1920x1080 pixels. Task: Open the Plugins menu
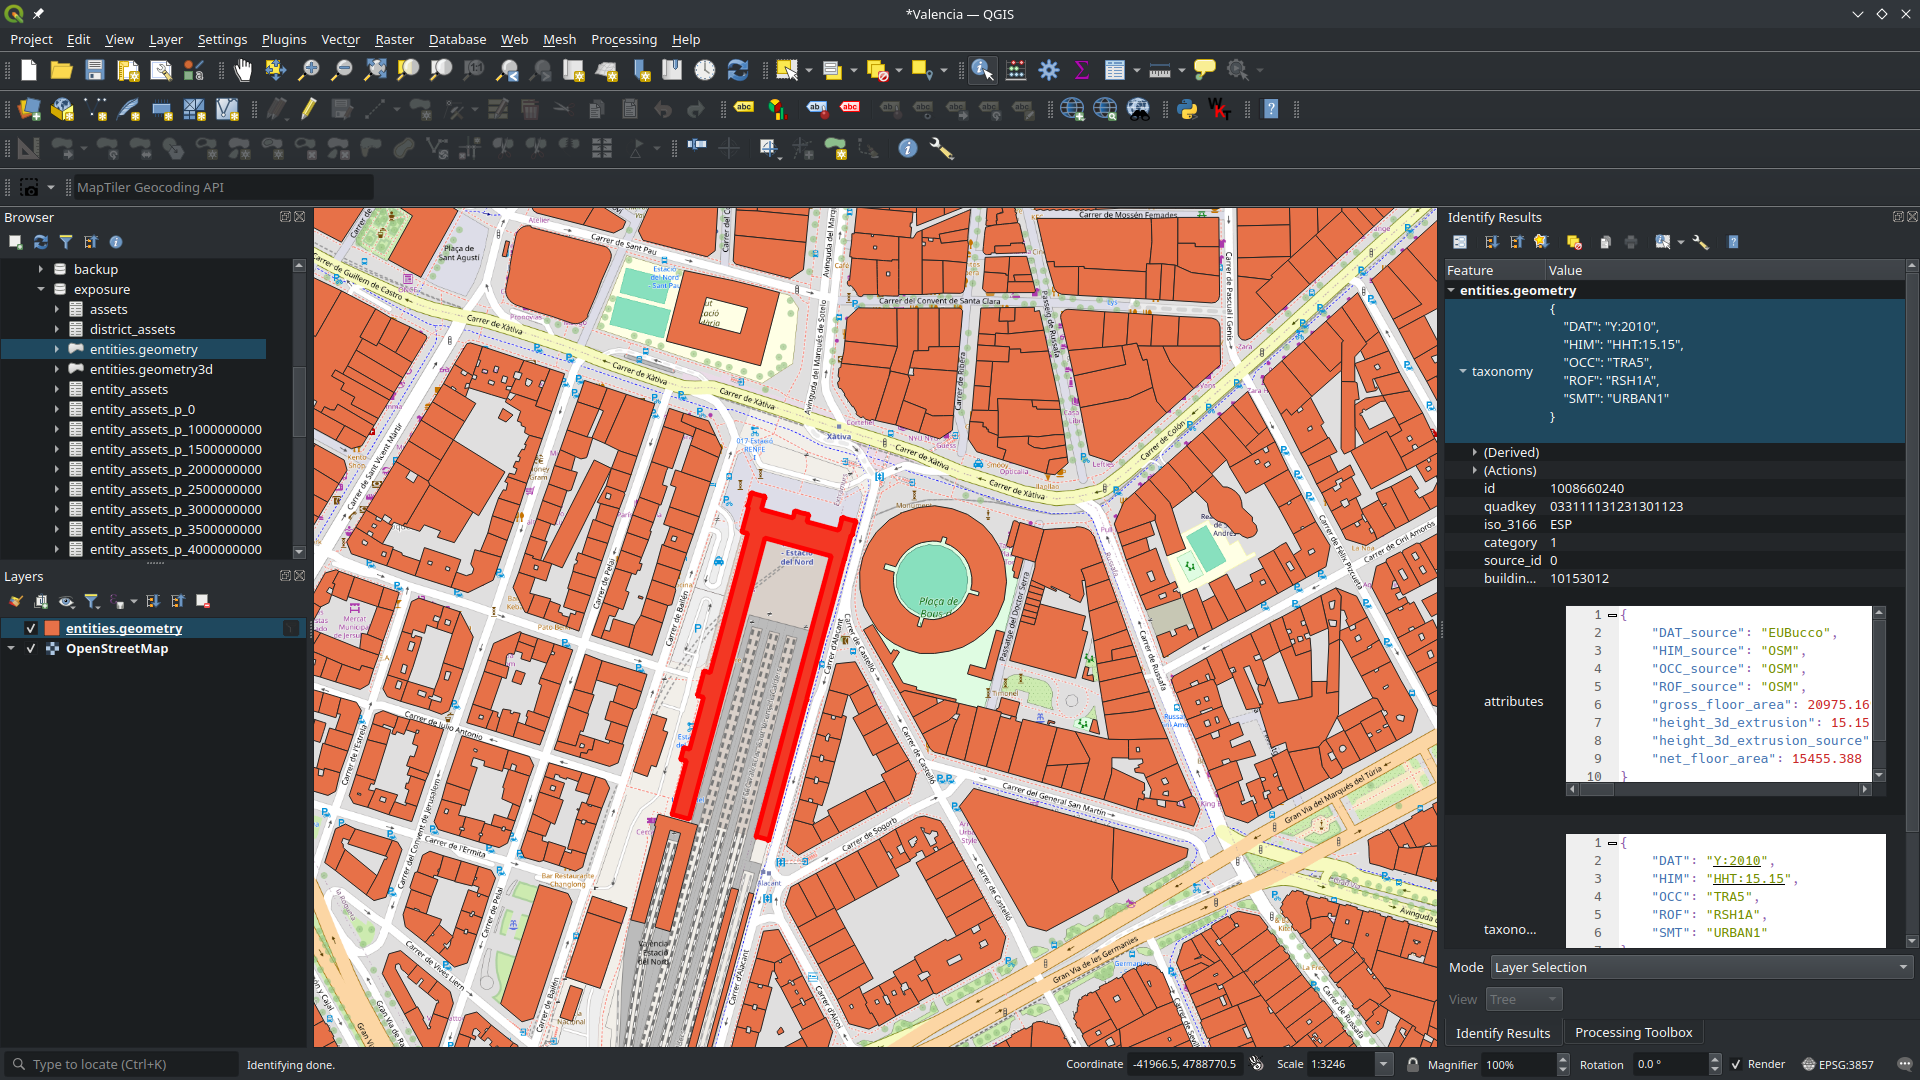[x=284, y=39]
